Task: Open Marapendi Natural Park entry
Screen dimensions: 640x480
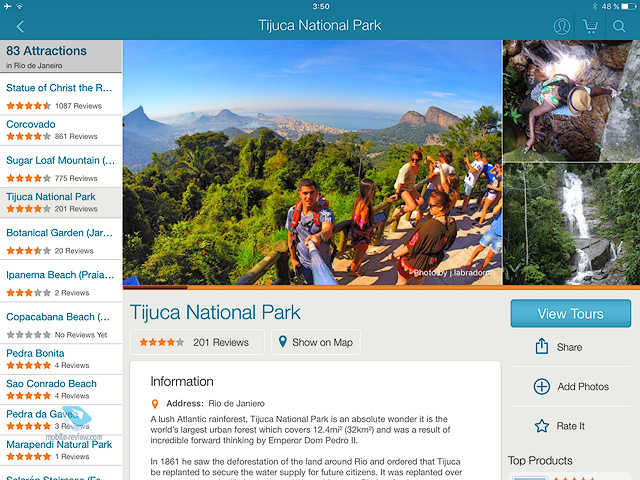Action: 61,450
